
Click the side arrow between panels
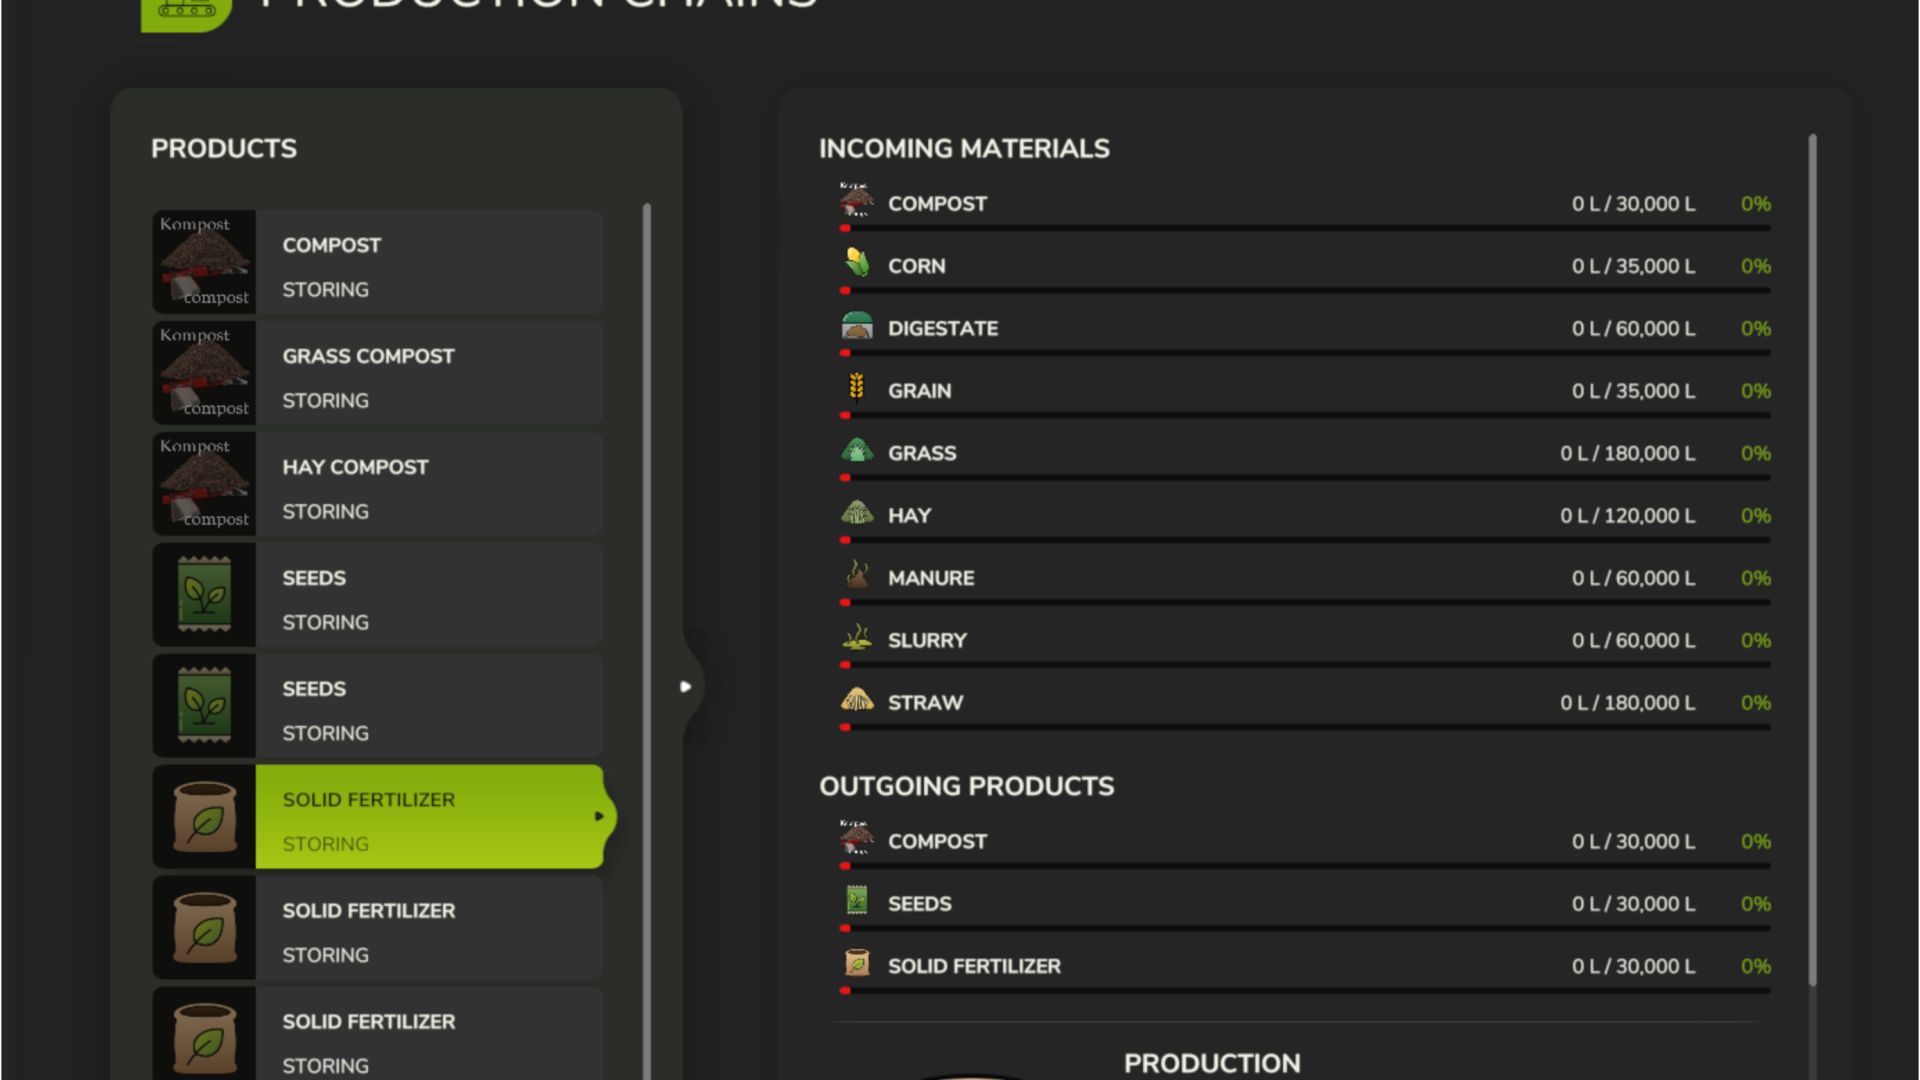point(685,687)
